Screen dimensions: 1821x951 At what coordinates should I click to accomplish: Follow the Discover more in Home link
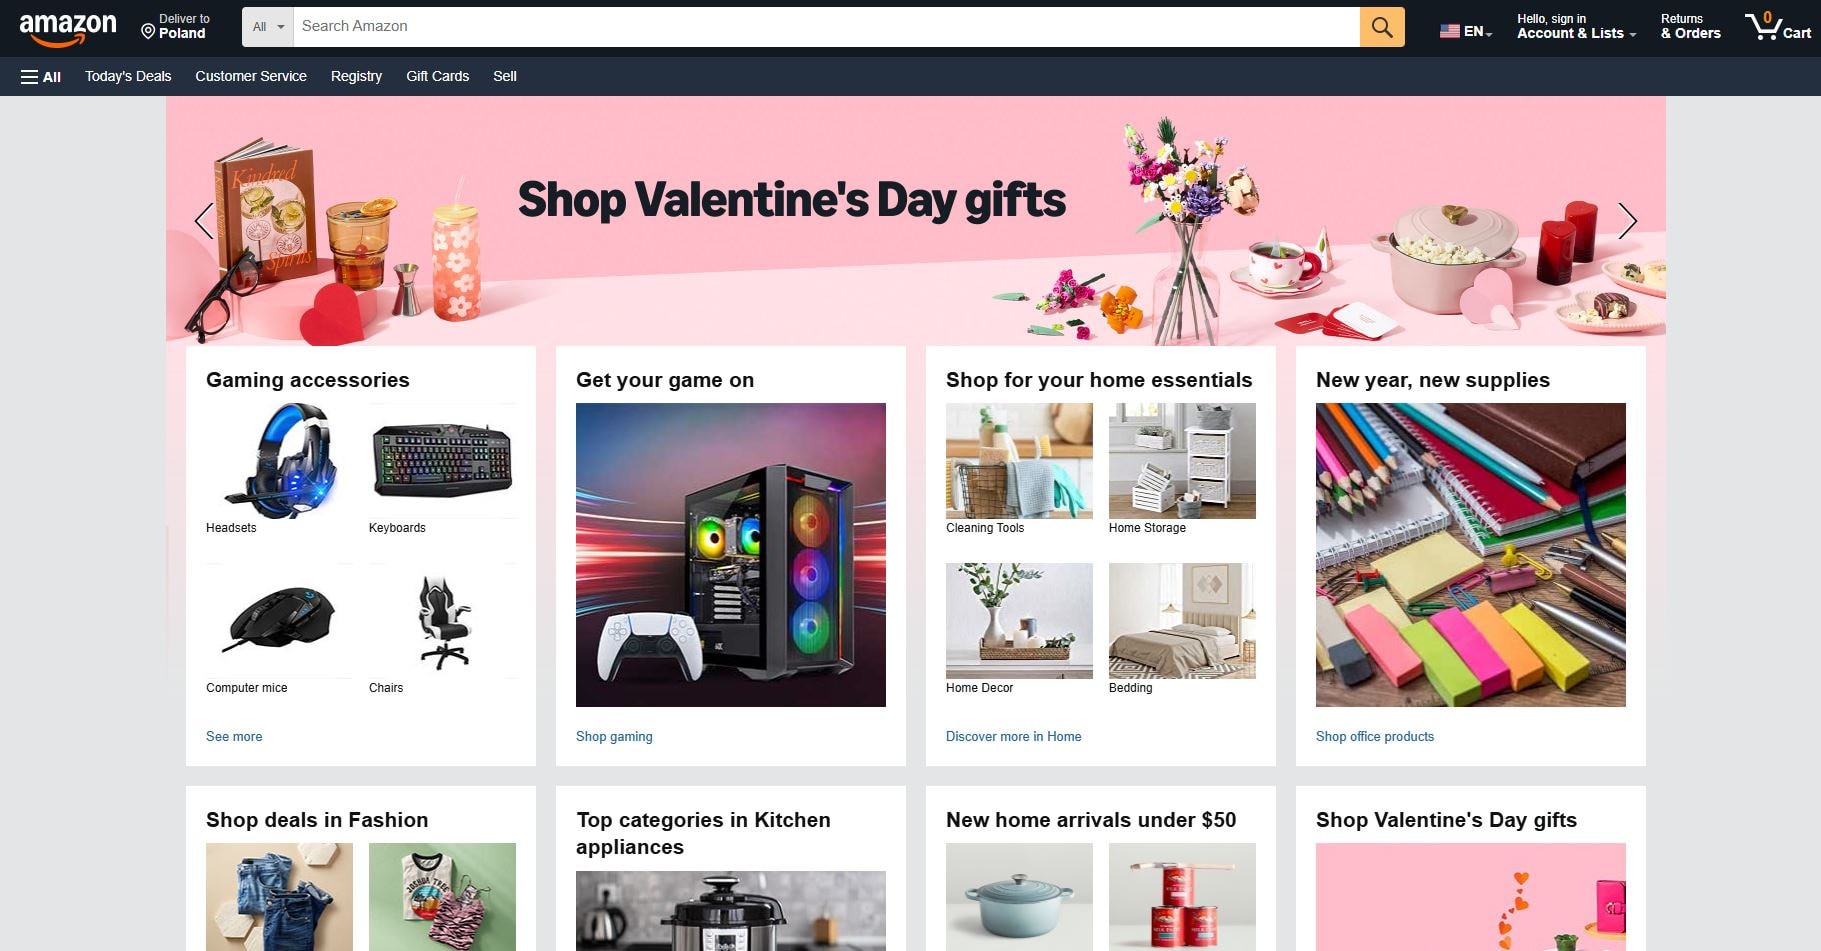pos(1013,736)
